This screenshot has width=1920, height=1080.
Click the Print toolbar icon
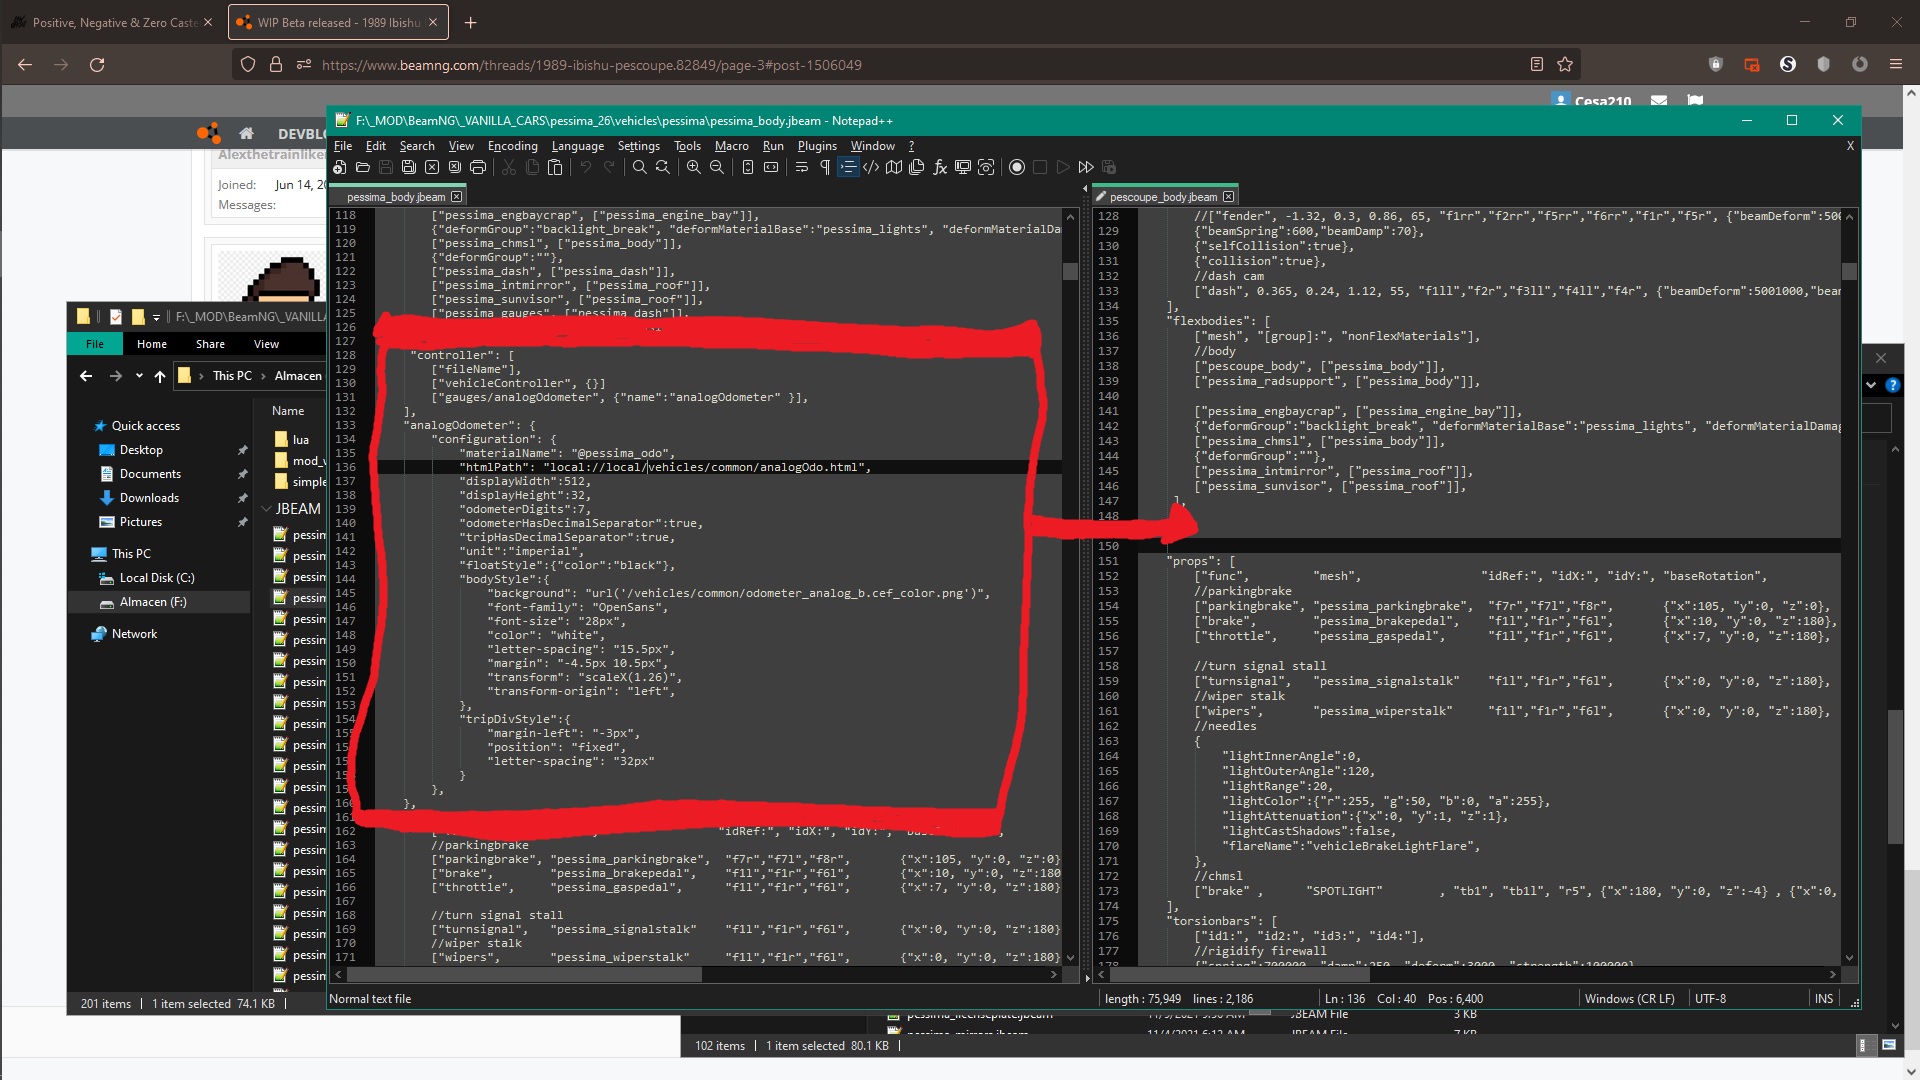tap(478, 168)
